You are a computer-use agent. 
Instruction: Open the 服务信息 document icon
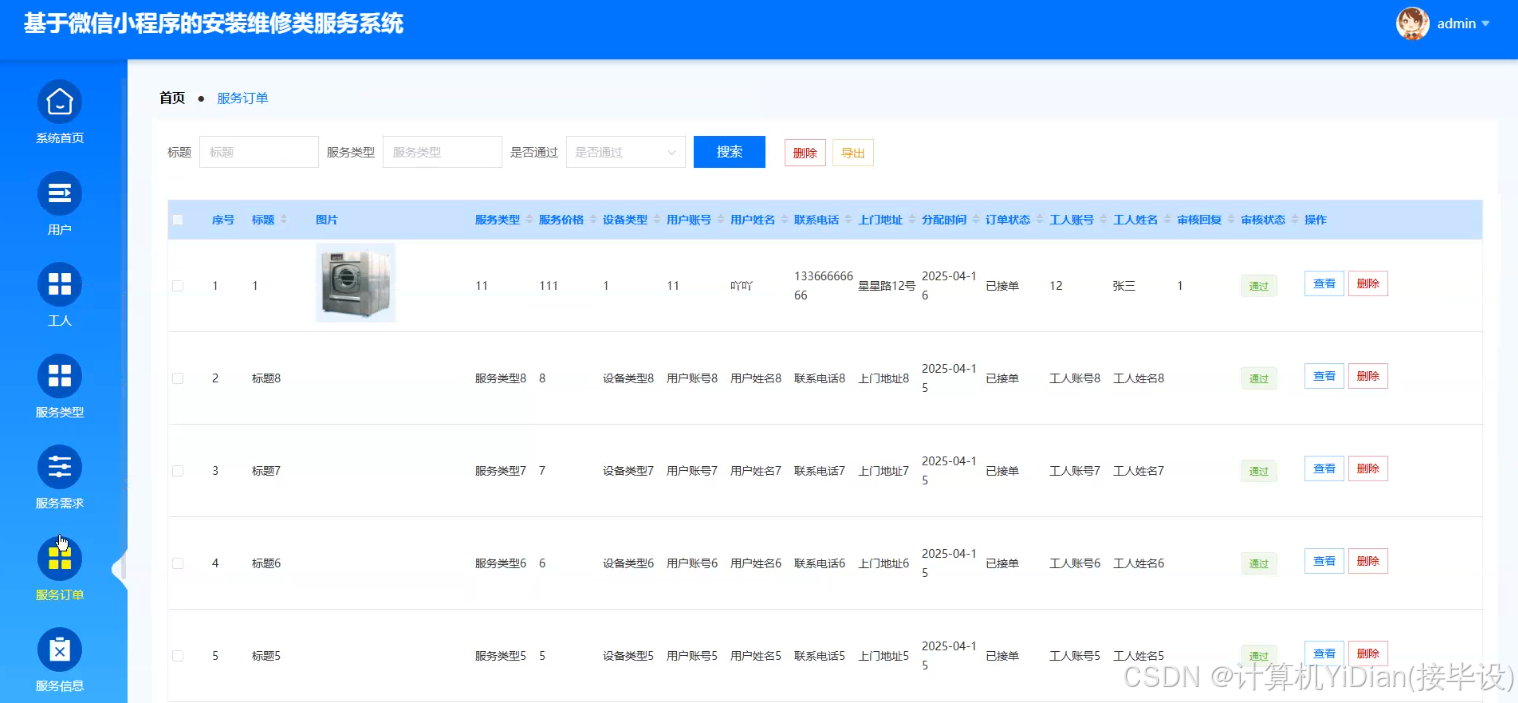pyautogui.click(x=59, y=650)
